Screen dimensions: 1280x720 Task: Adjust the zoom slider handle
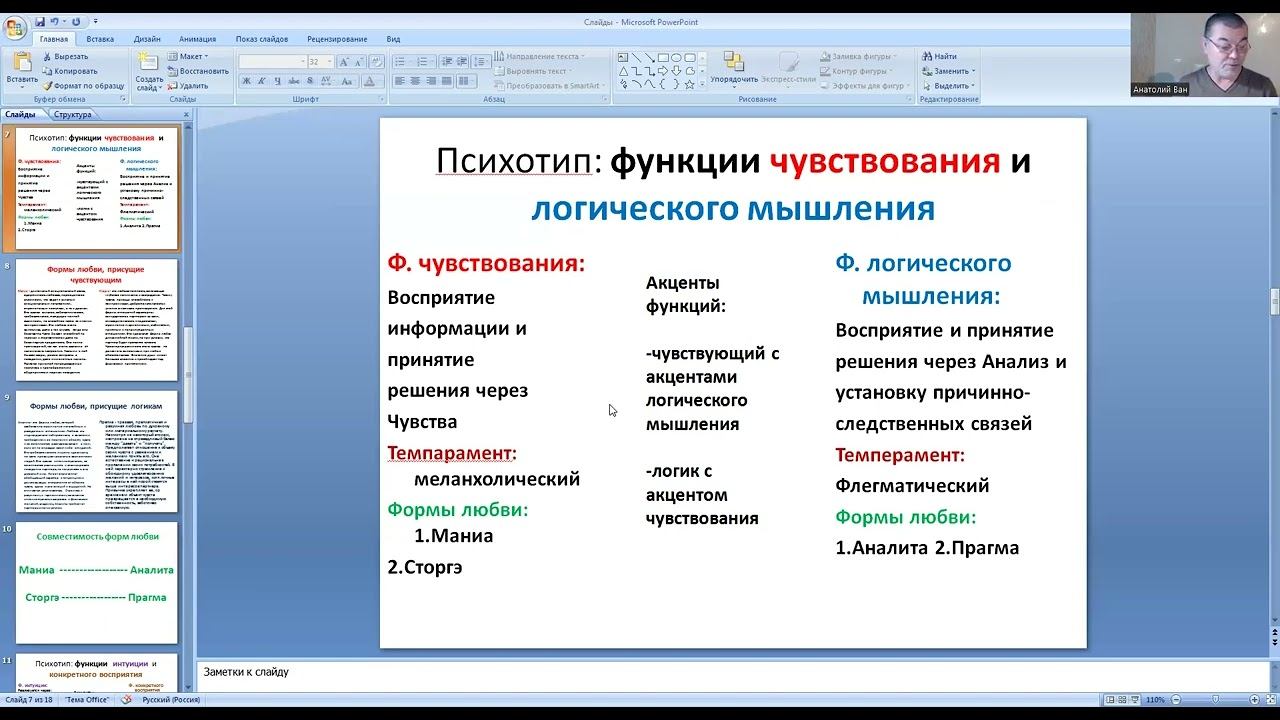pyautogui.click(x=1215, y=699)
